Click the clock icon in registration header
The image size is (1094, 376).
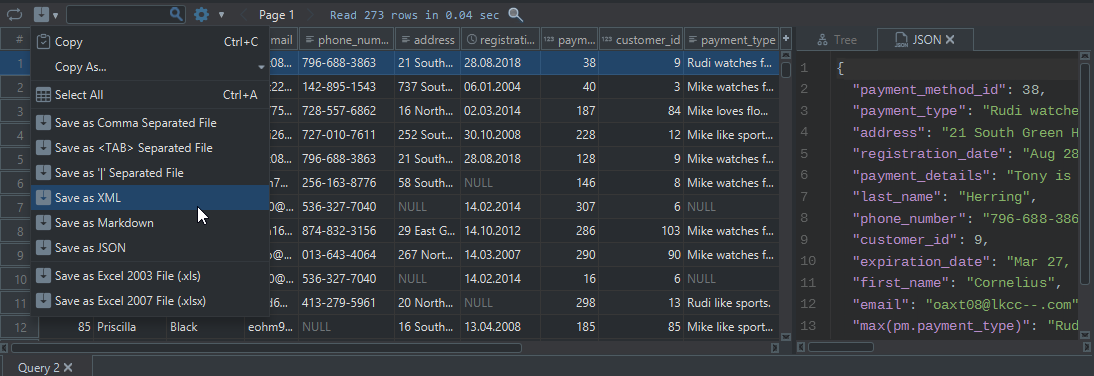(x=472, y=40)
